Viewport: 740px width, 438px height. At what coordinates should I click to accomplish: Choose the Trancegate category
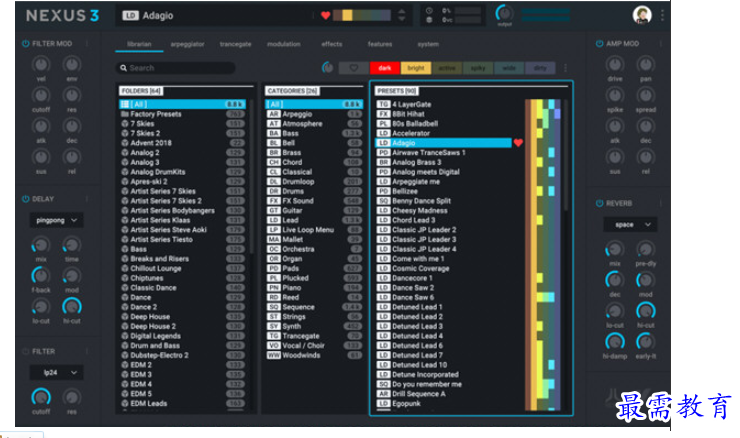tap(314, 336)
